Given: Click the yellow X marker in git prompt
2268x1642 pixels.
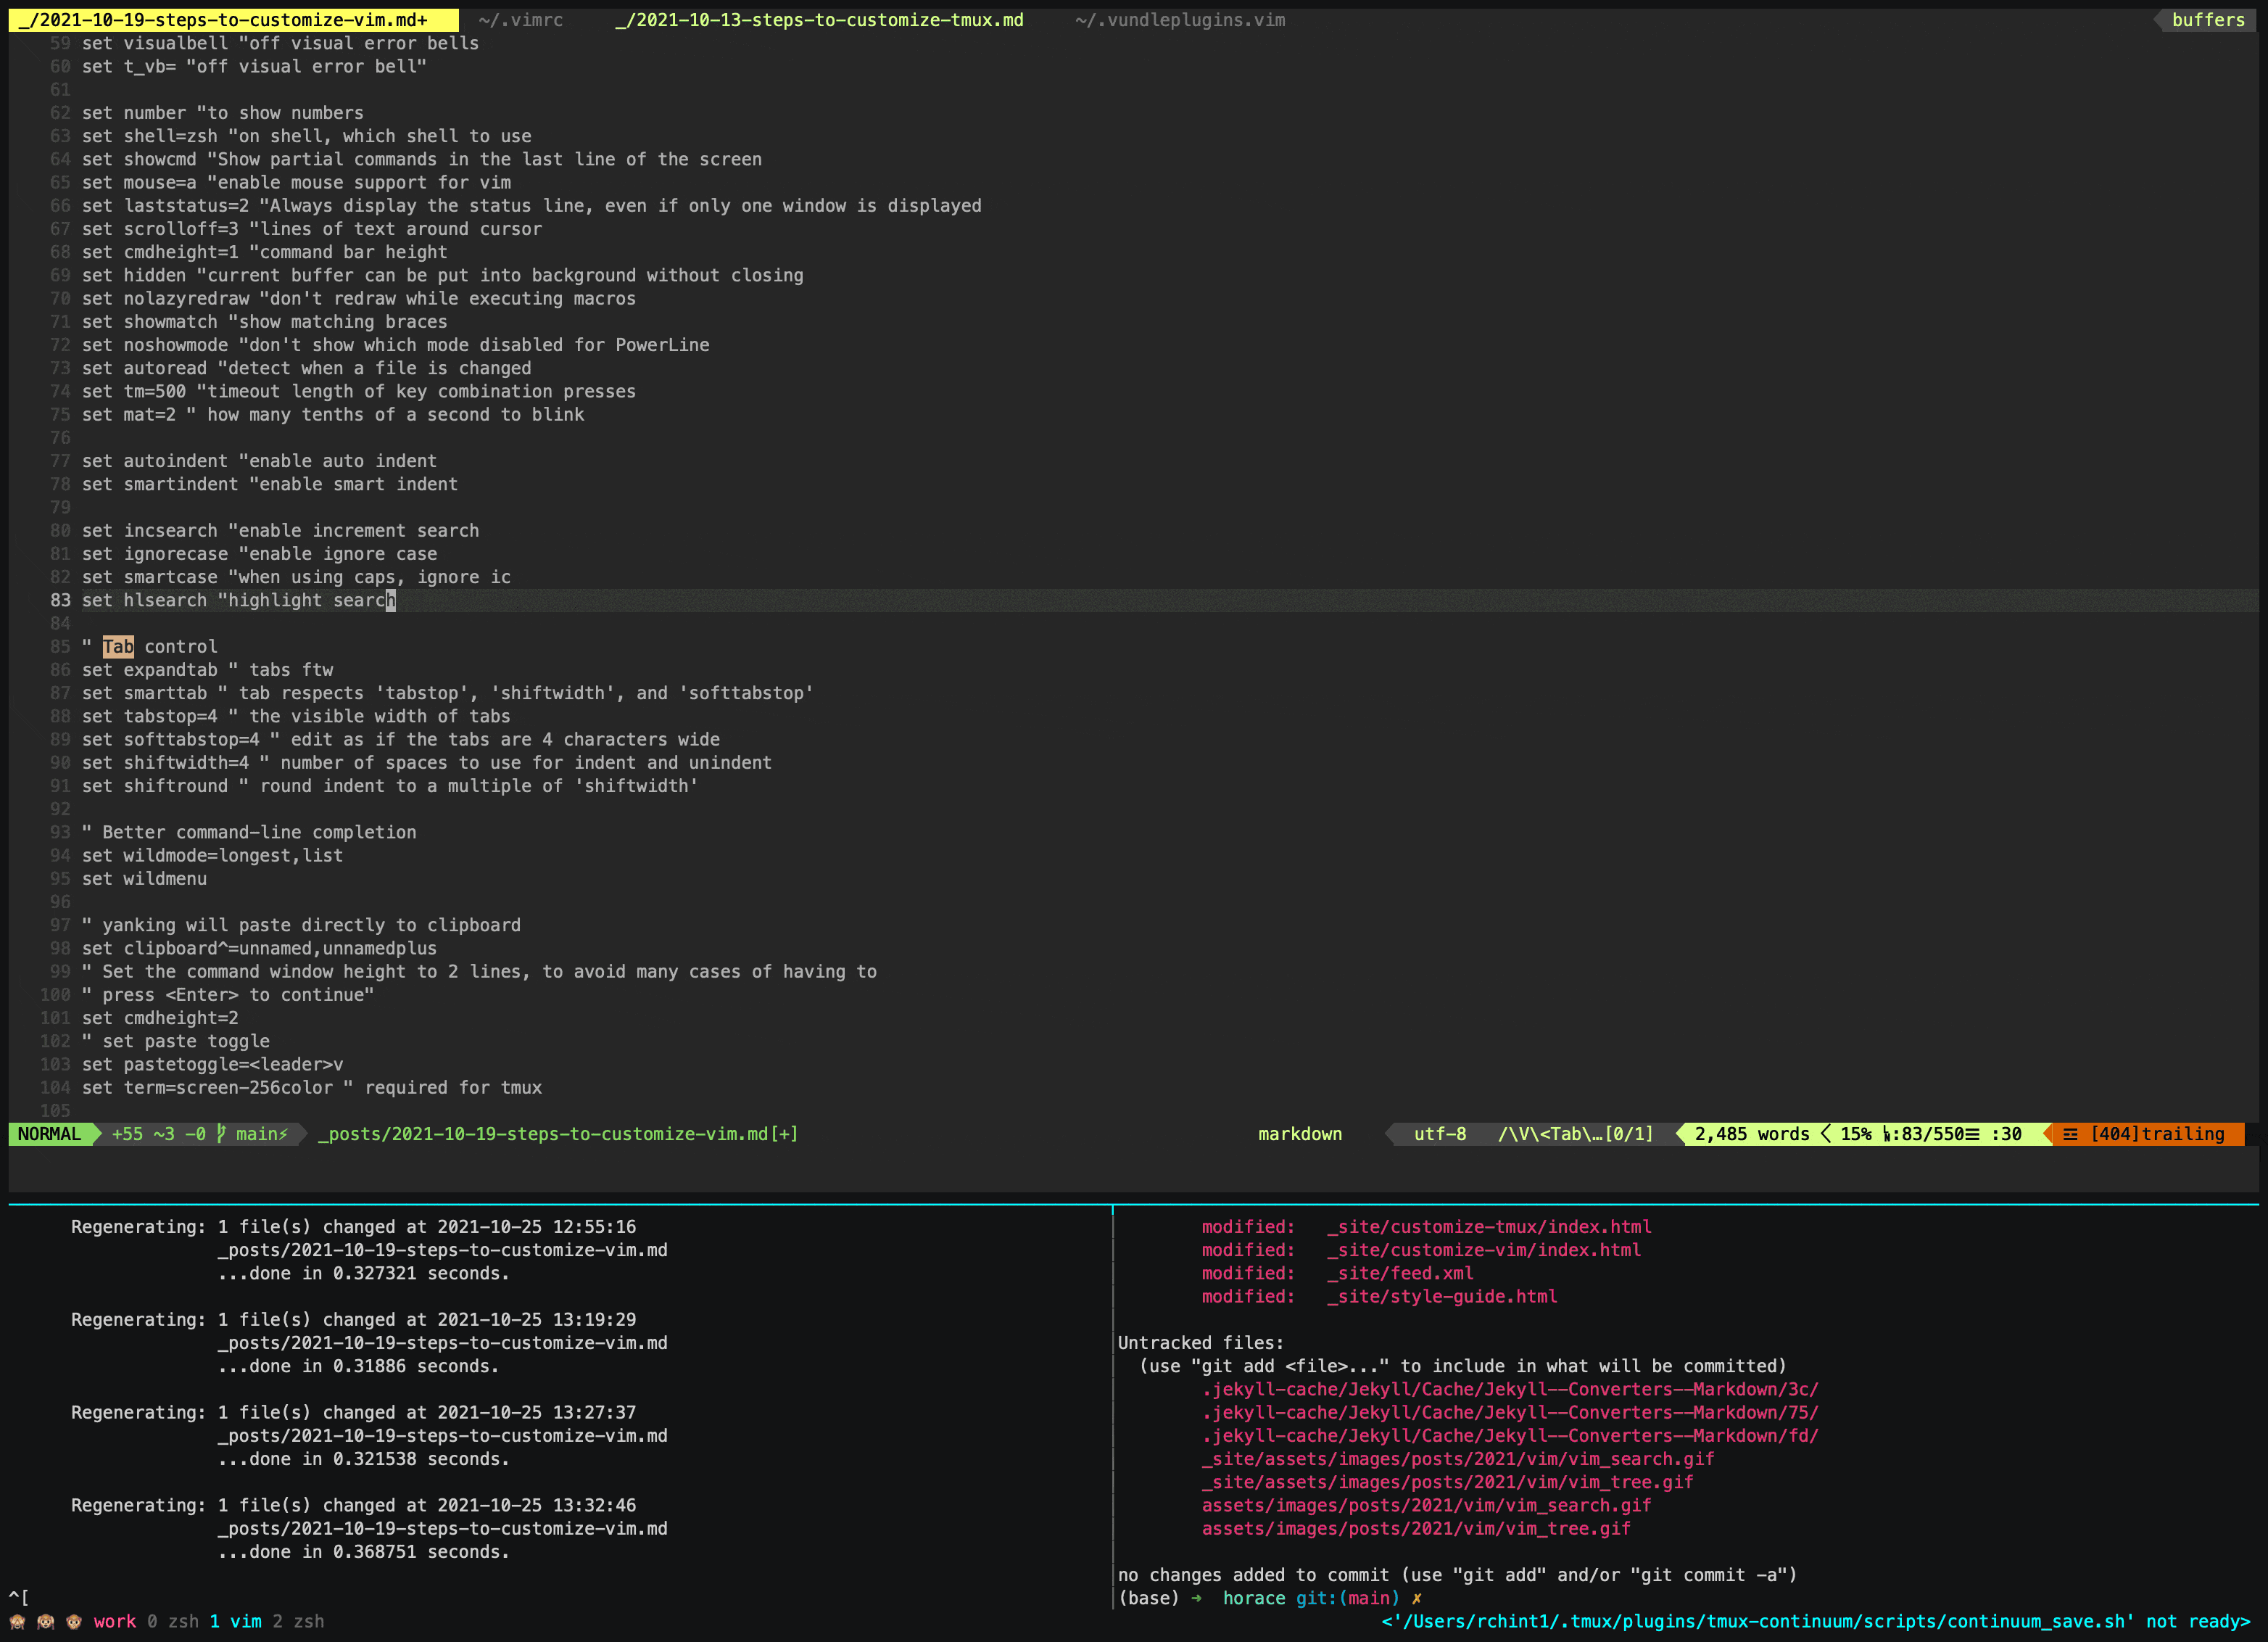Looking at the screenshot, I should pos(1416,1598).
